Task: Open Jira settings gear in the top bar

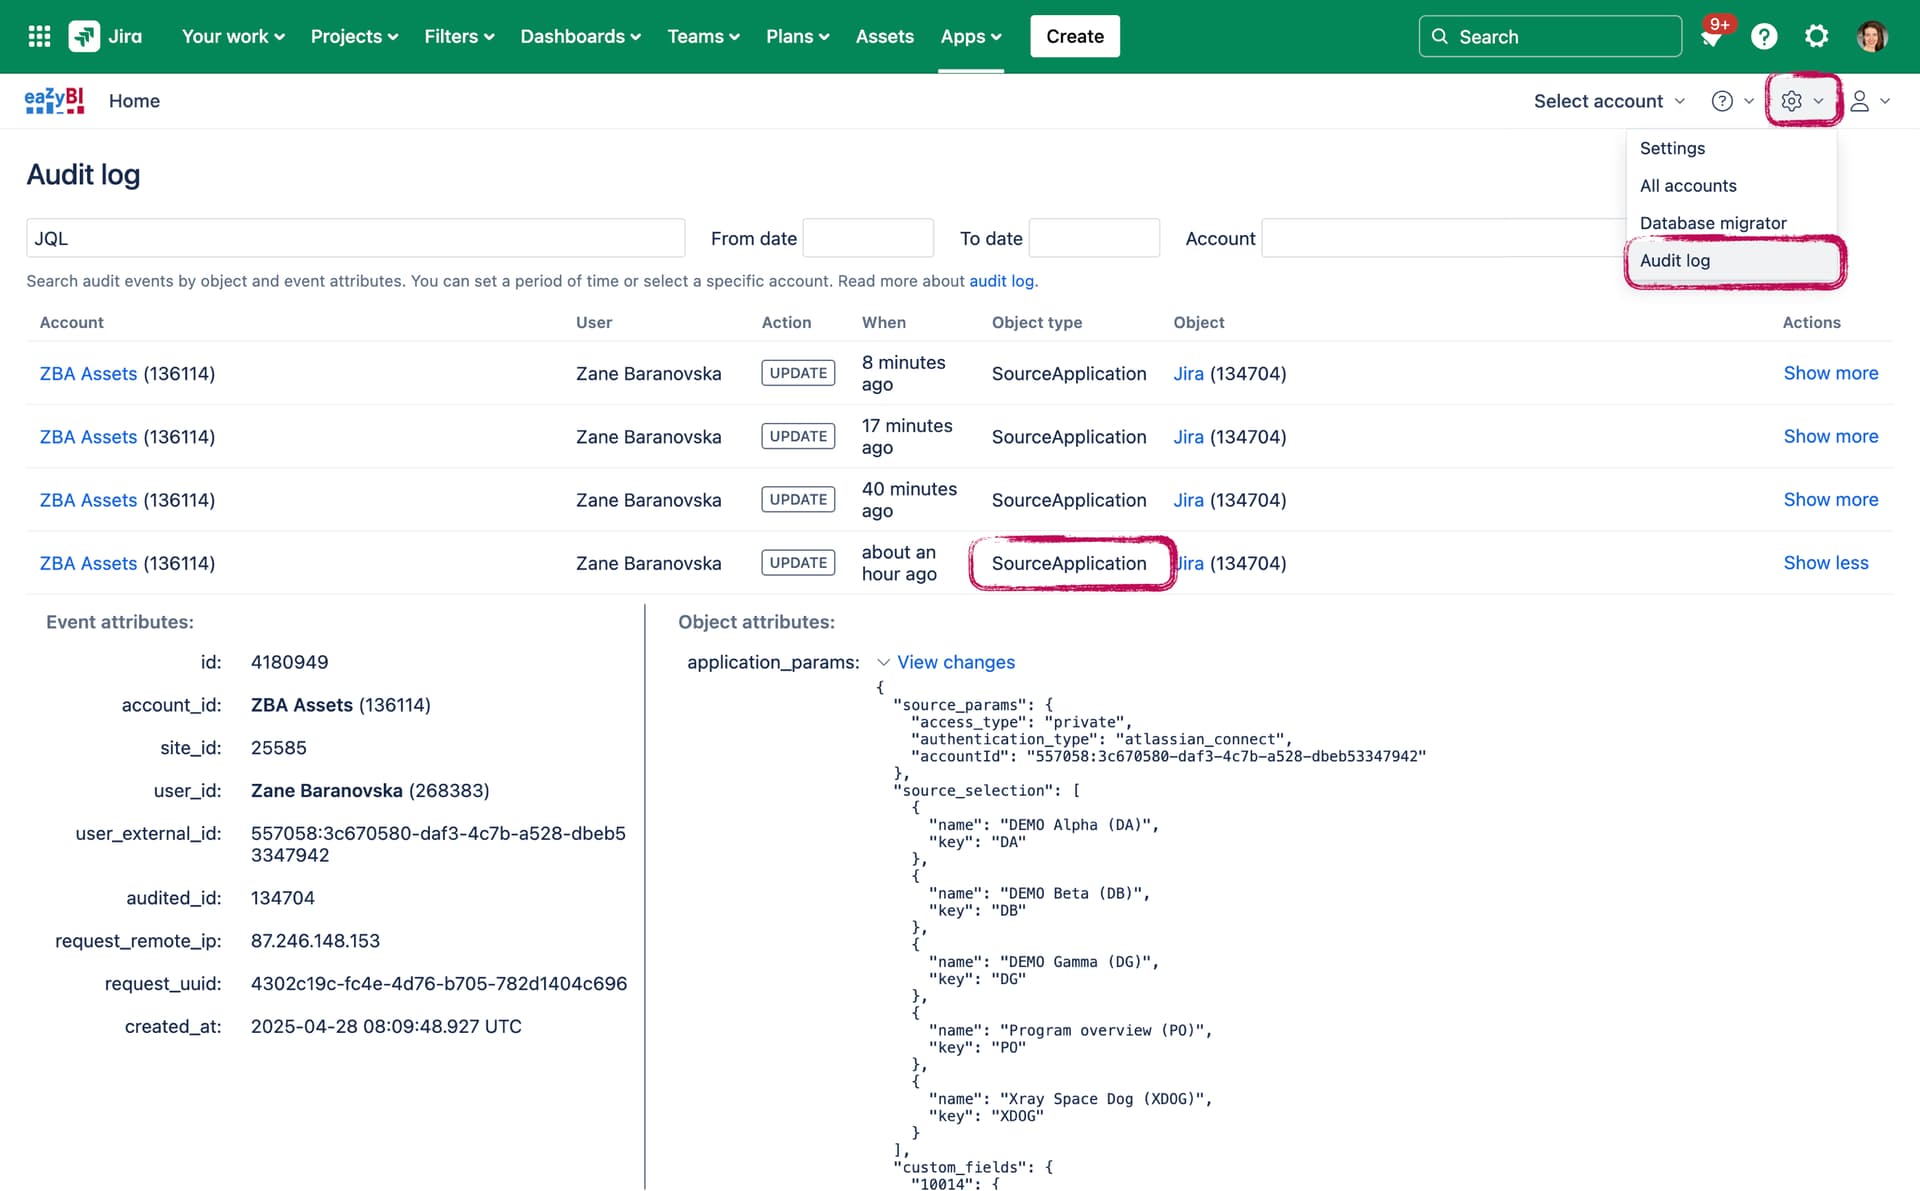Action: coord(1816,36)
